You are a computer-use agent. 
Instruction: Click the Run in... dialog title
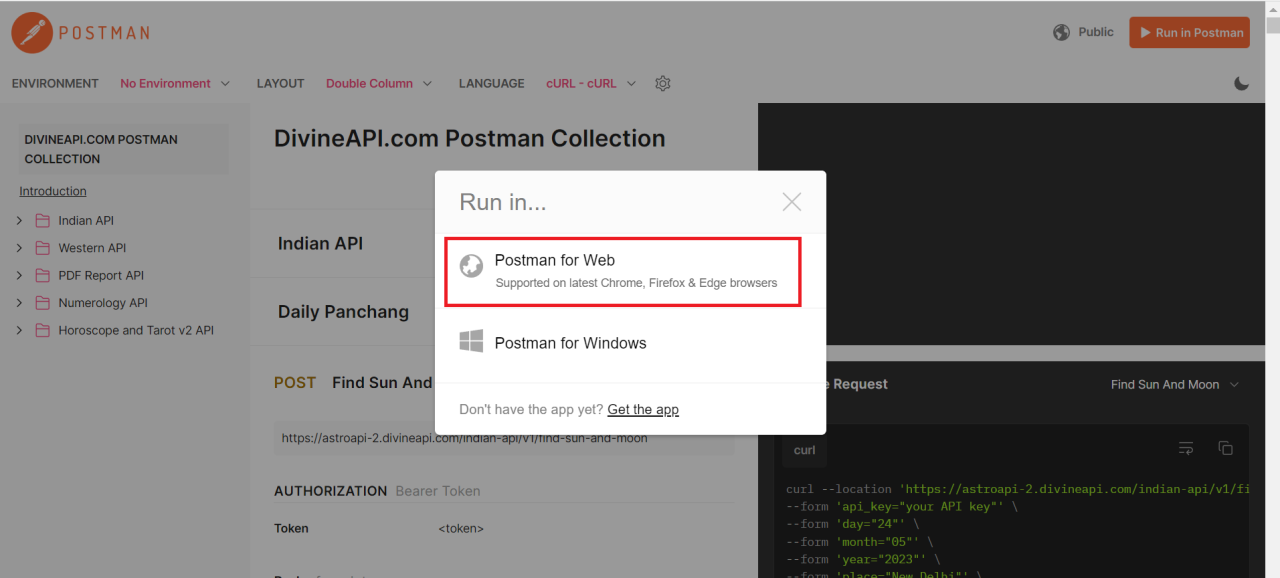tap(503, 202)
